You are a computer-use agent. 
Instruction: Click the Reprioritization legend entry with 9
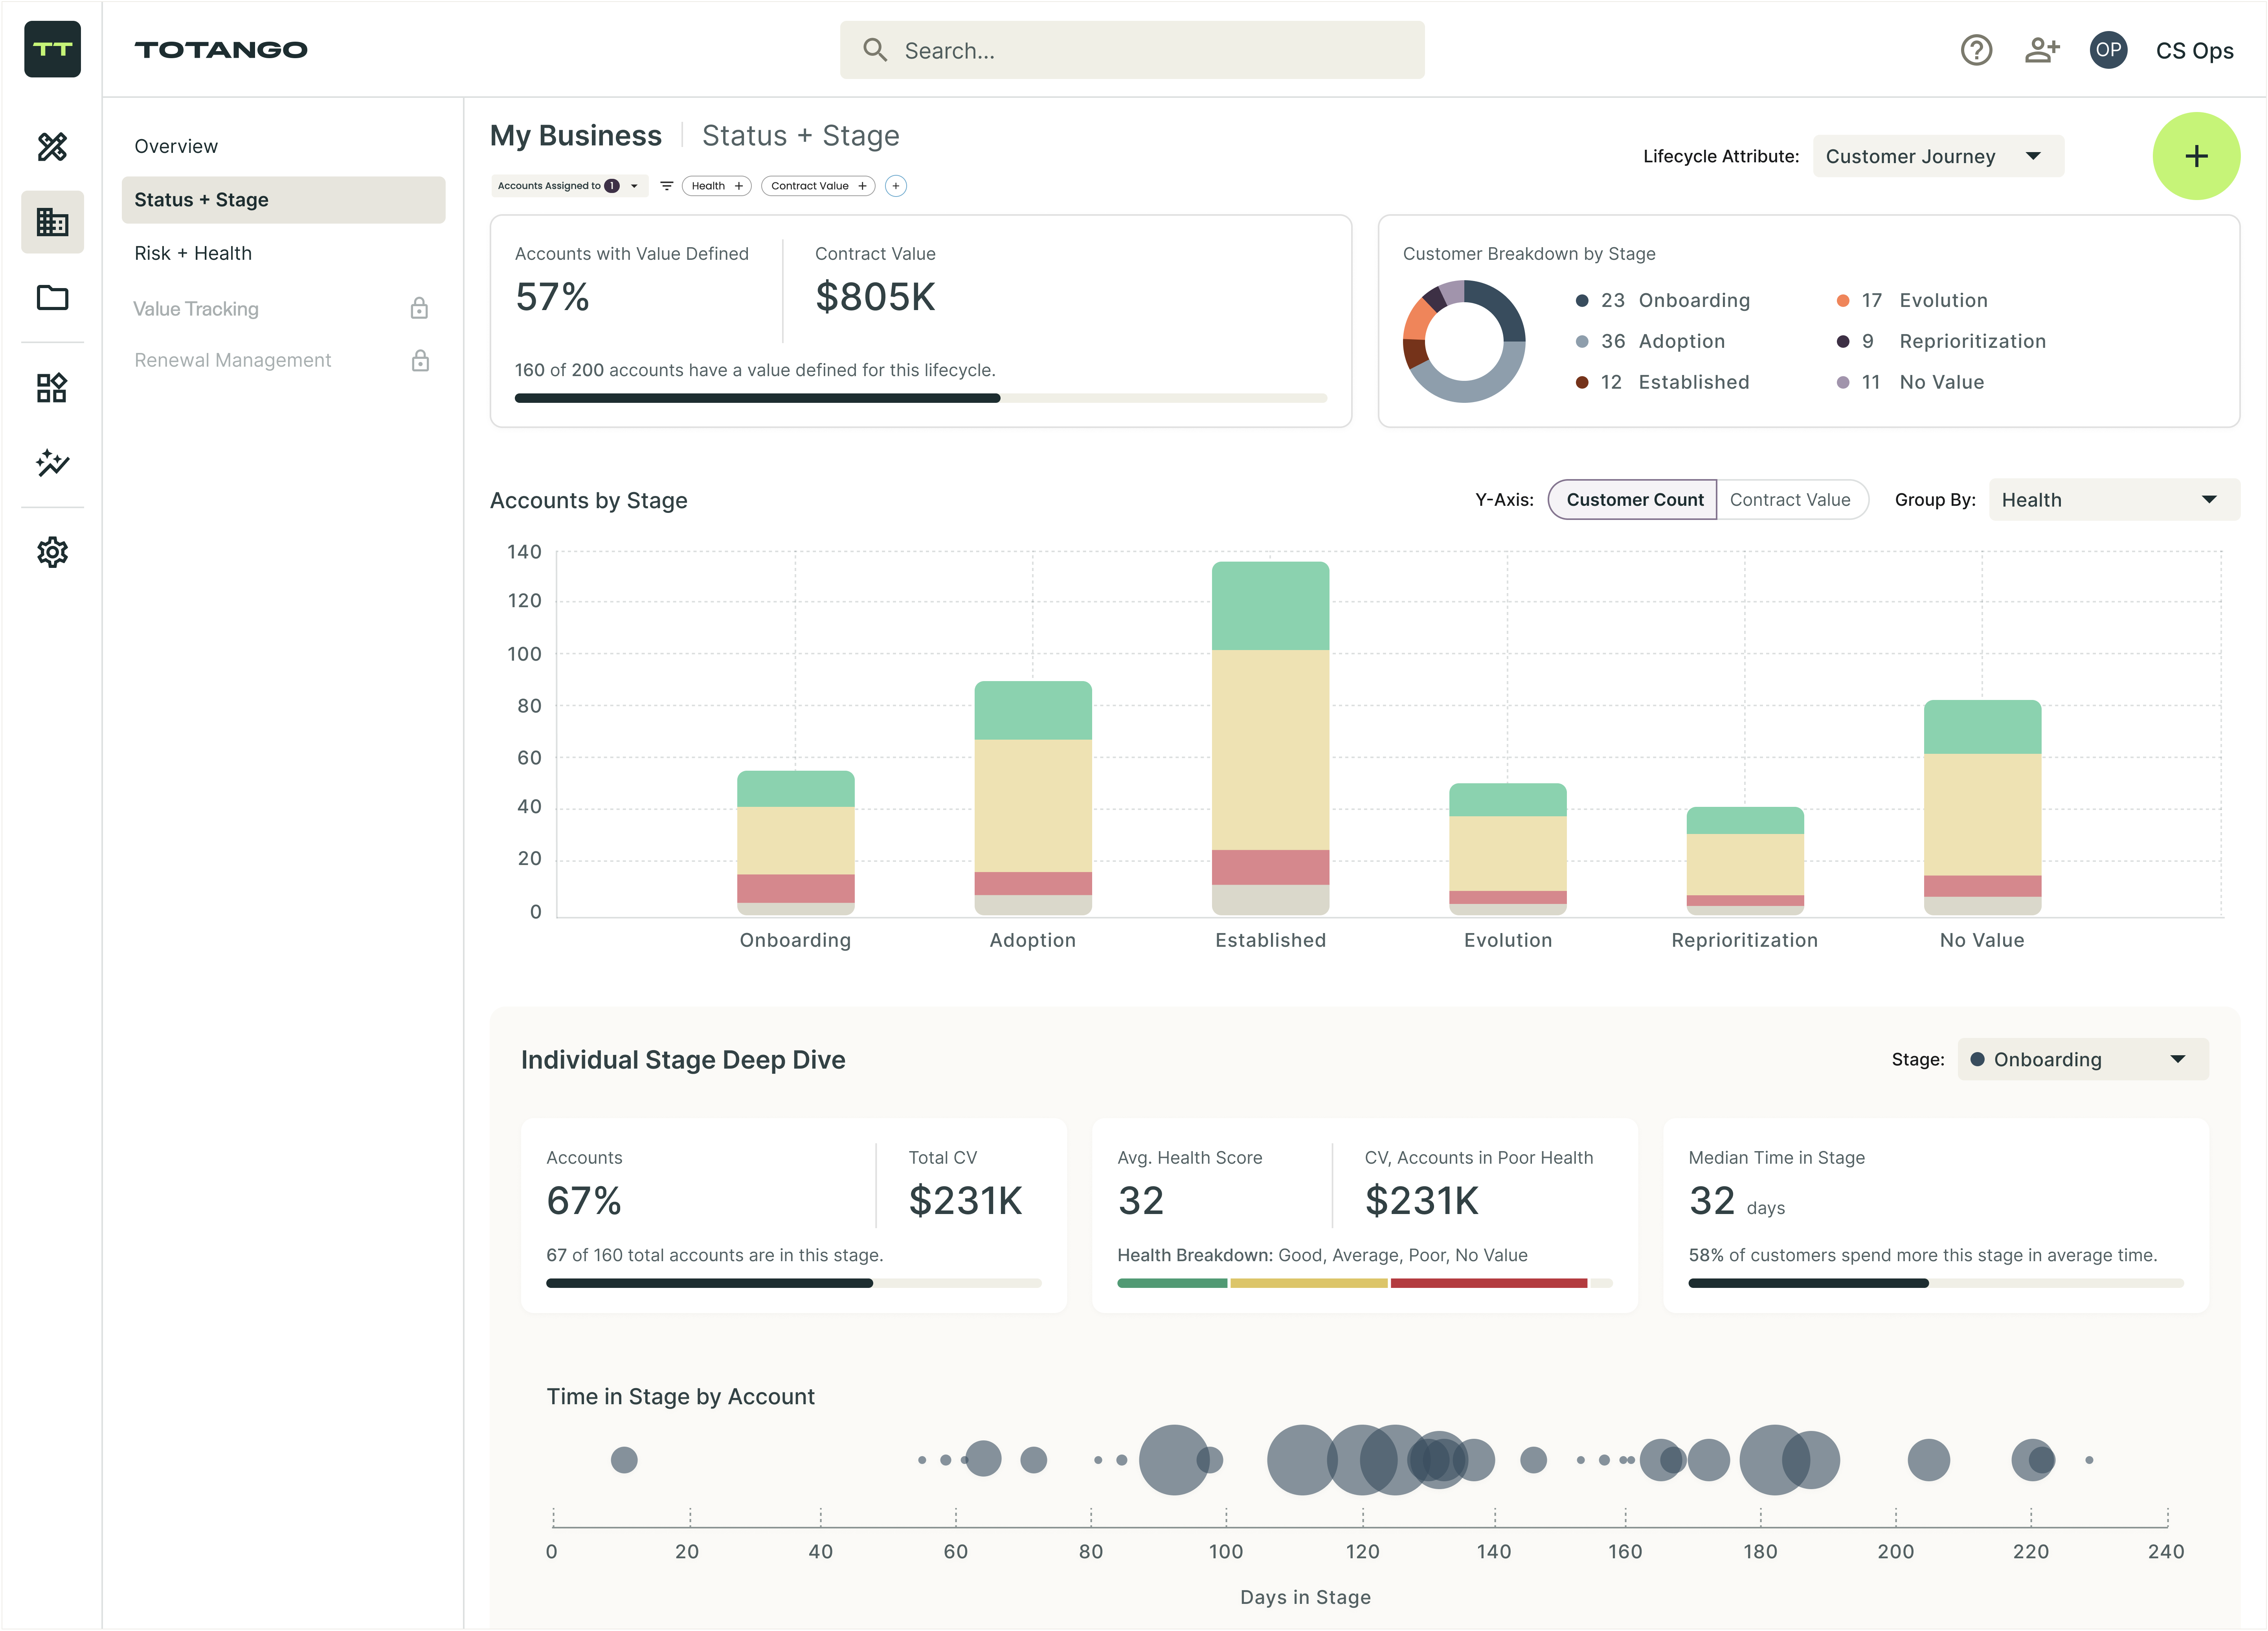point(1942,341)
